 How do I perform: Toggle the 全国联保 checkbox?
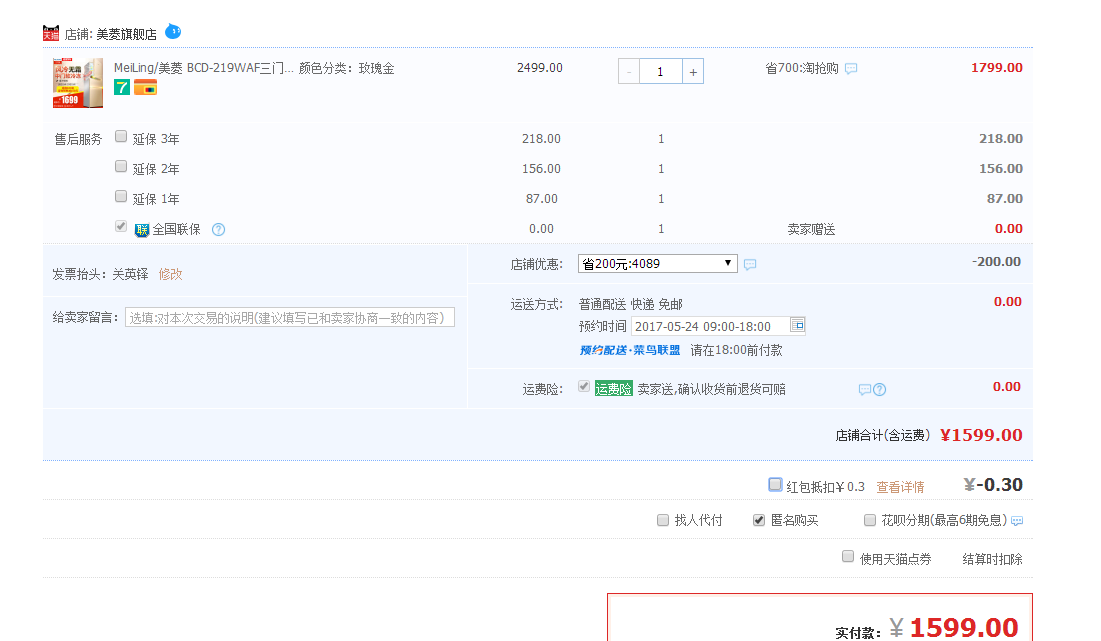tap(121, 226)
